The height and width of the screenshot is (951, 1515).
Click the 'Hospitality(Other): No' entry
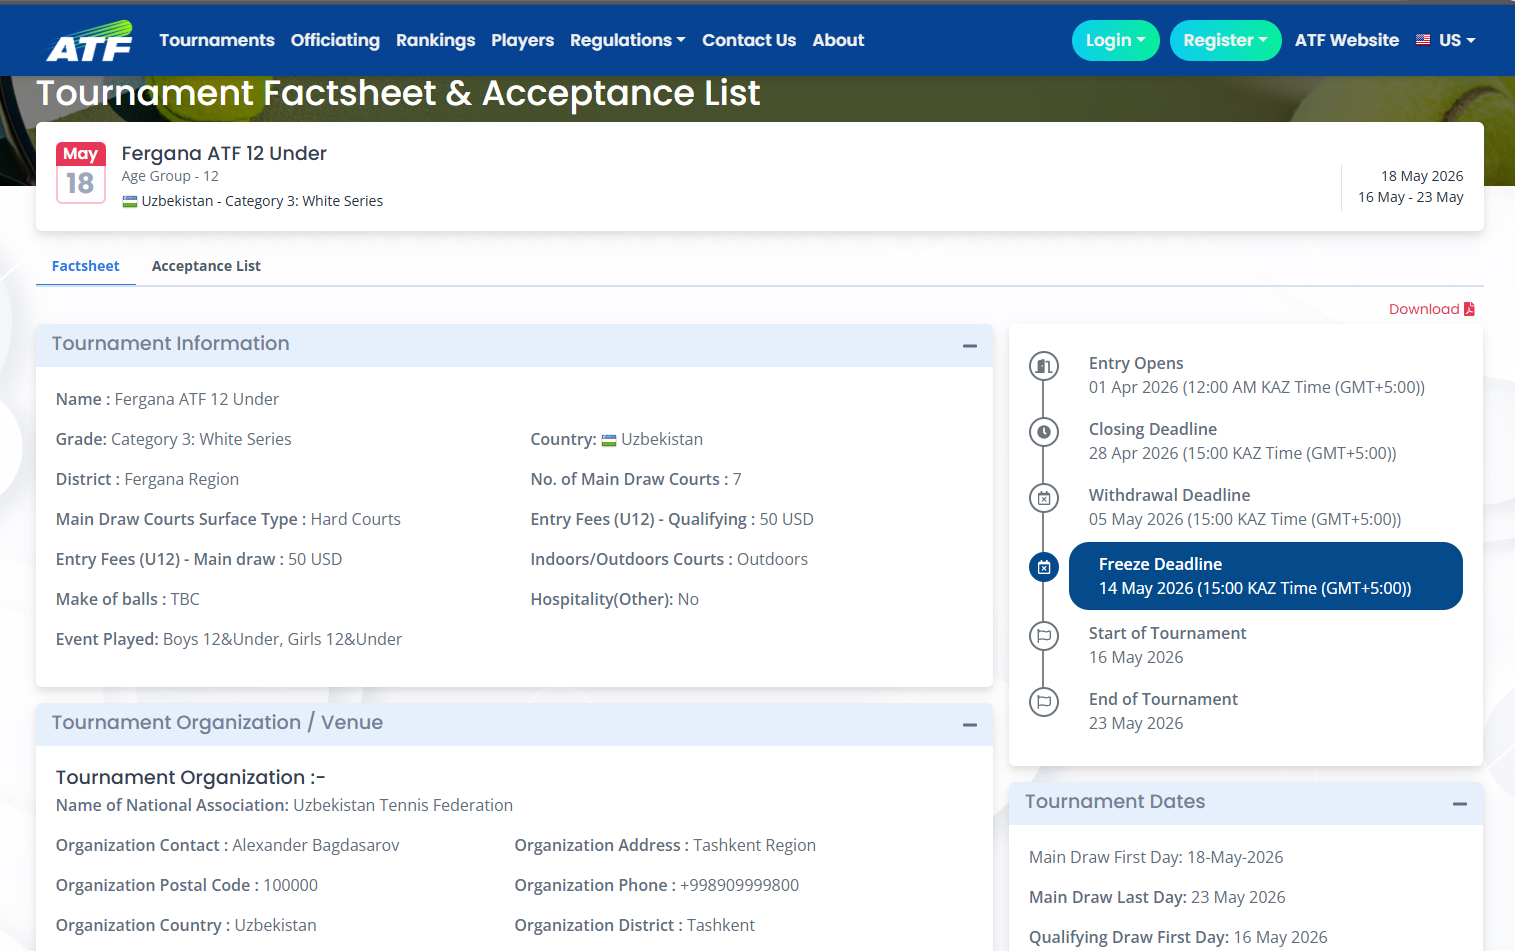point(615,599)
